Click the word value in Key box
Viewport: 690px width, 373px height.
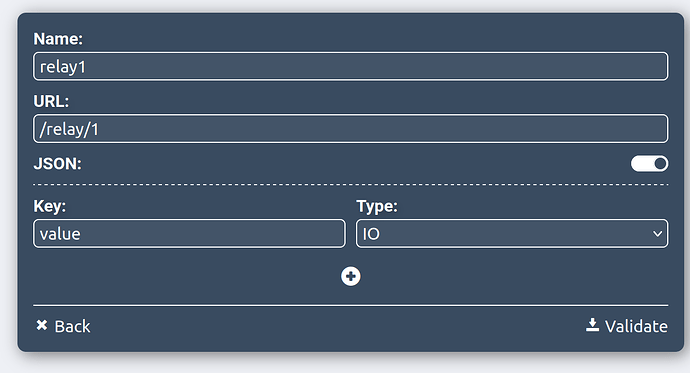pos(60,234)
